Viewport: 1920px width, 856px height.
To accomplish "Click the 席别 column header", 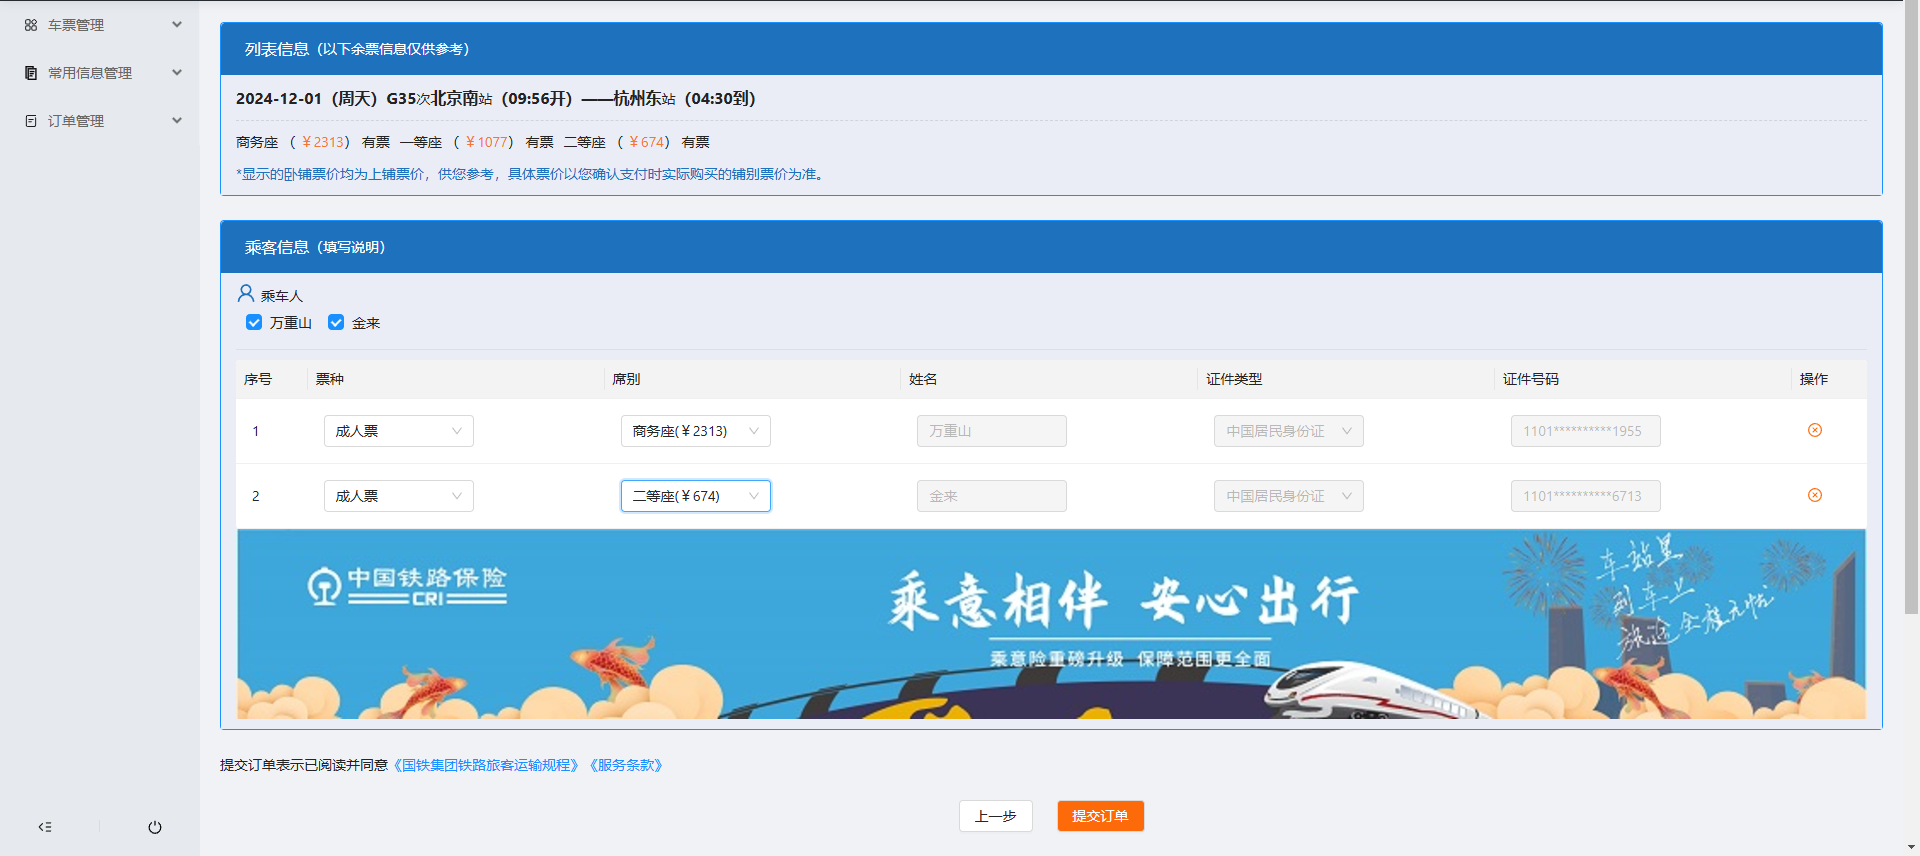I will coord(626,379).
